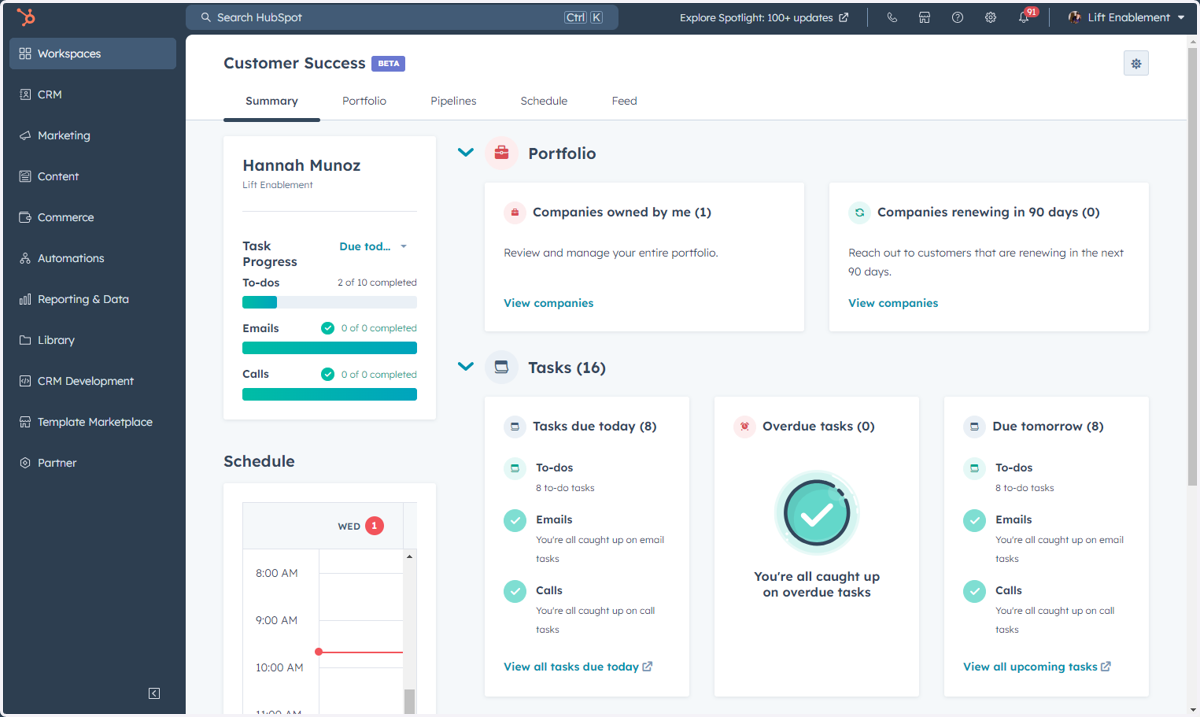Click the 2 of 10 completed text
The width and height of the screenshot is (1200, 717).
tap(377, 283)
